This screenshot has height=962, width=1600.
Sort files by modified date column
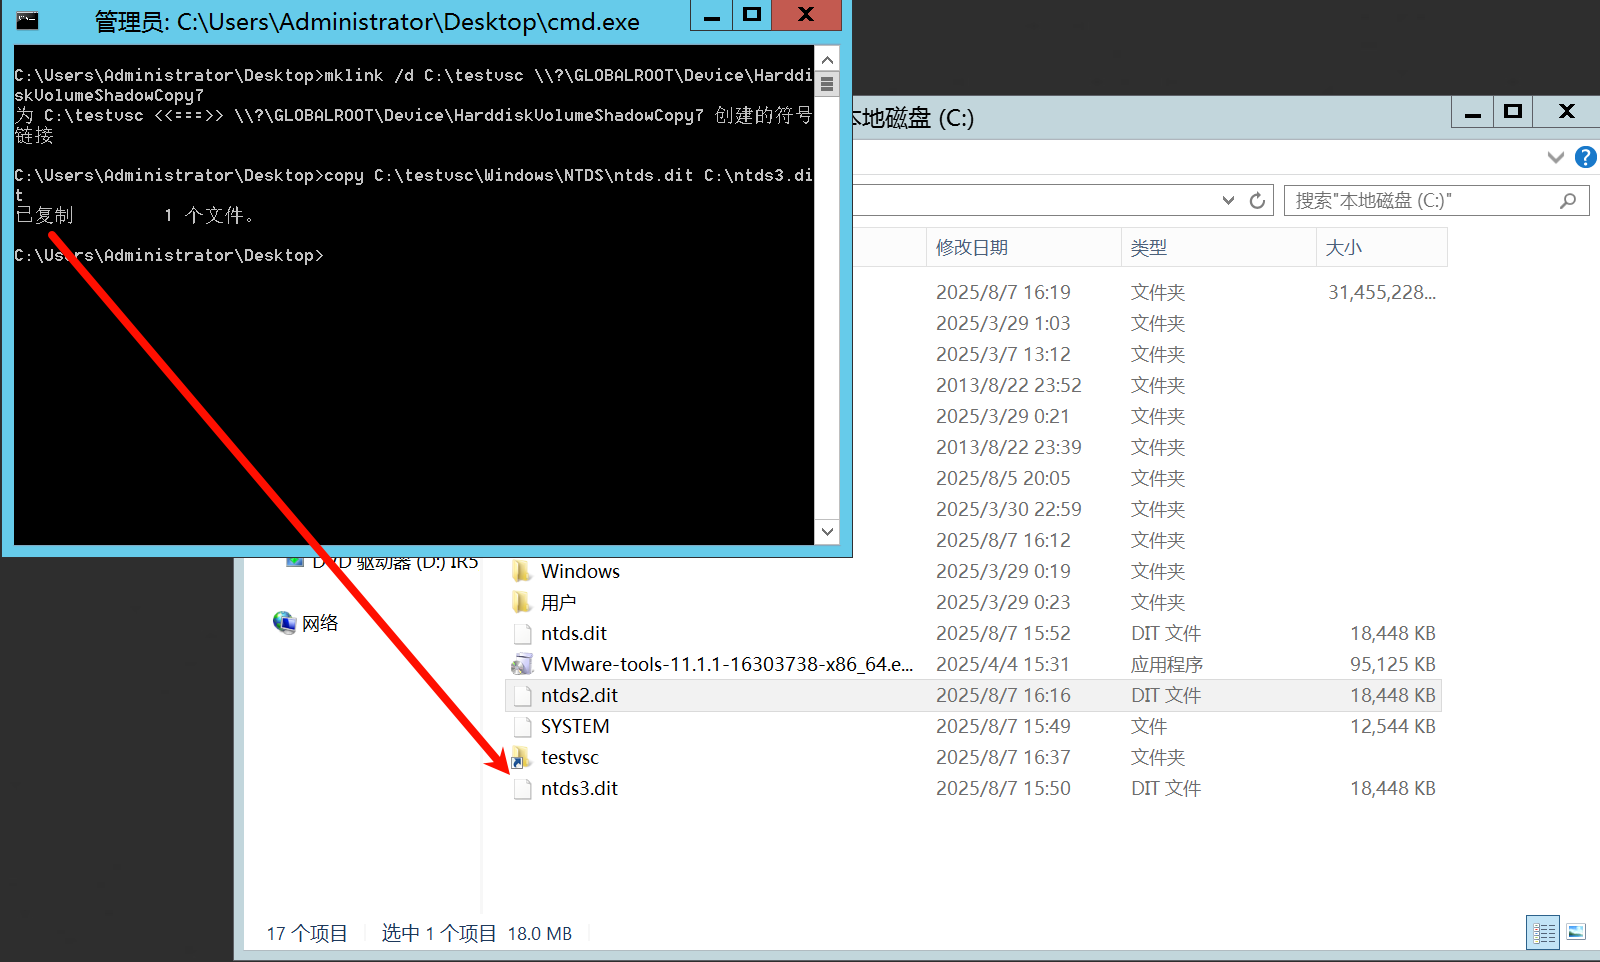pos(1020,247)
